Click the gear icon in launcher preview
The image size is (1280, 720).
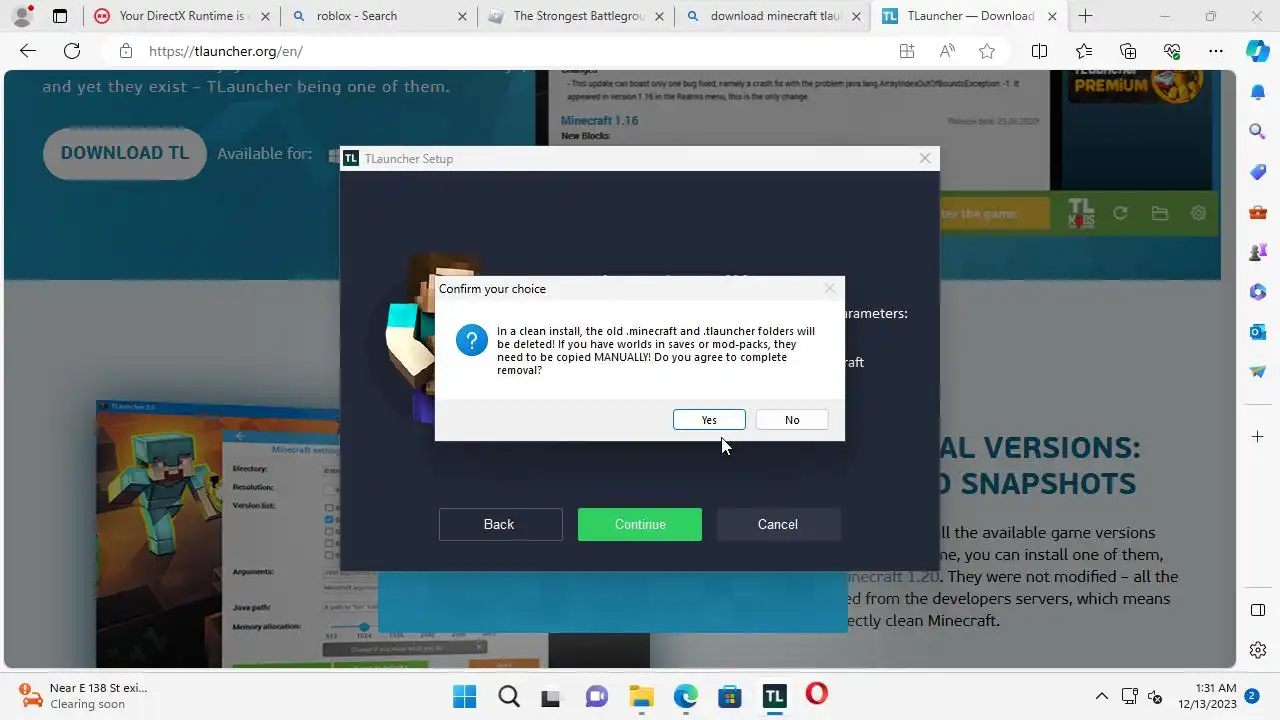pos(1198,213)
